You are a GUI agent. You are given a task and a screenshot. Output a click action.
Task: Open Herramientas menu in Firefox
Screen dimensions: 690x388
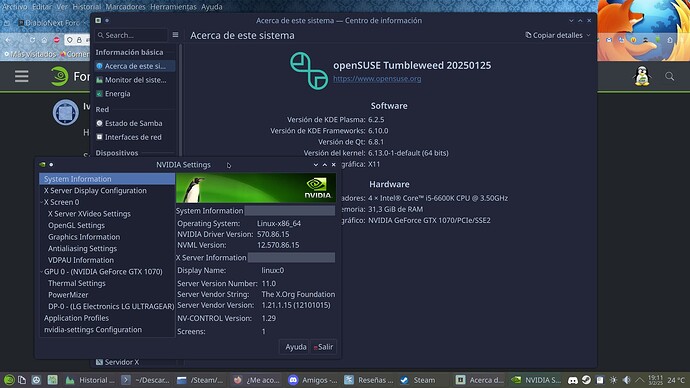[x=173, y=7]
